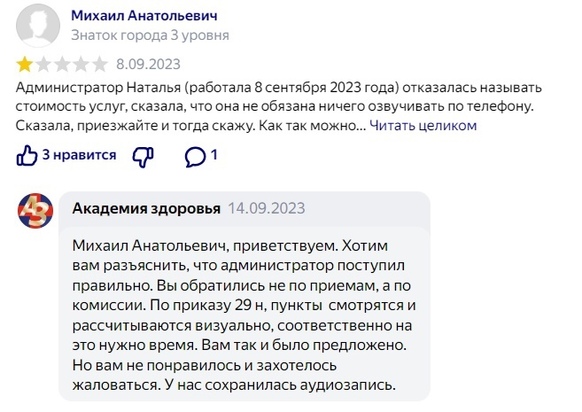582x412 pixels.
Task: Click the review text about Администратор Наталья
Action: click(x=278, y=107)
